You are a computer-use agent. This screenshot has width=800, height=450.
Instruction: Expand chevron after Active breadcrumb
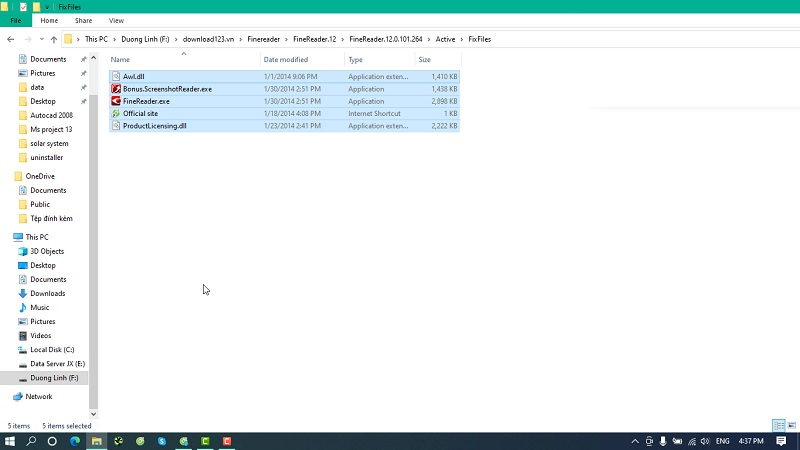tap(462, 39)
